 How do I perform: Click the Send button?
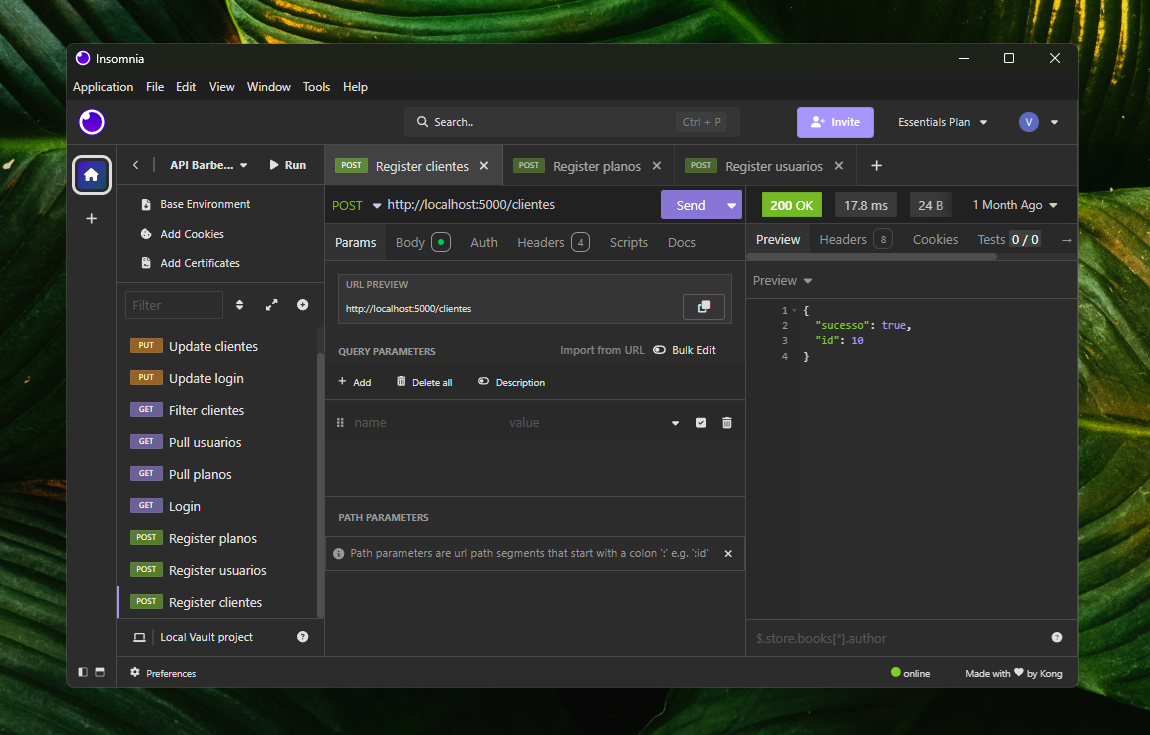click(x=690, y=204)
